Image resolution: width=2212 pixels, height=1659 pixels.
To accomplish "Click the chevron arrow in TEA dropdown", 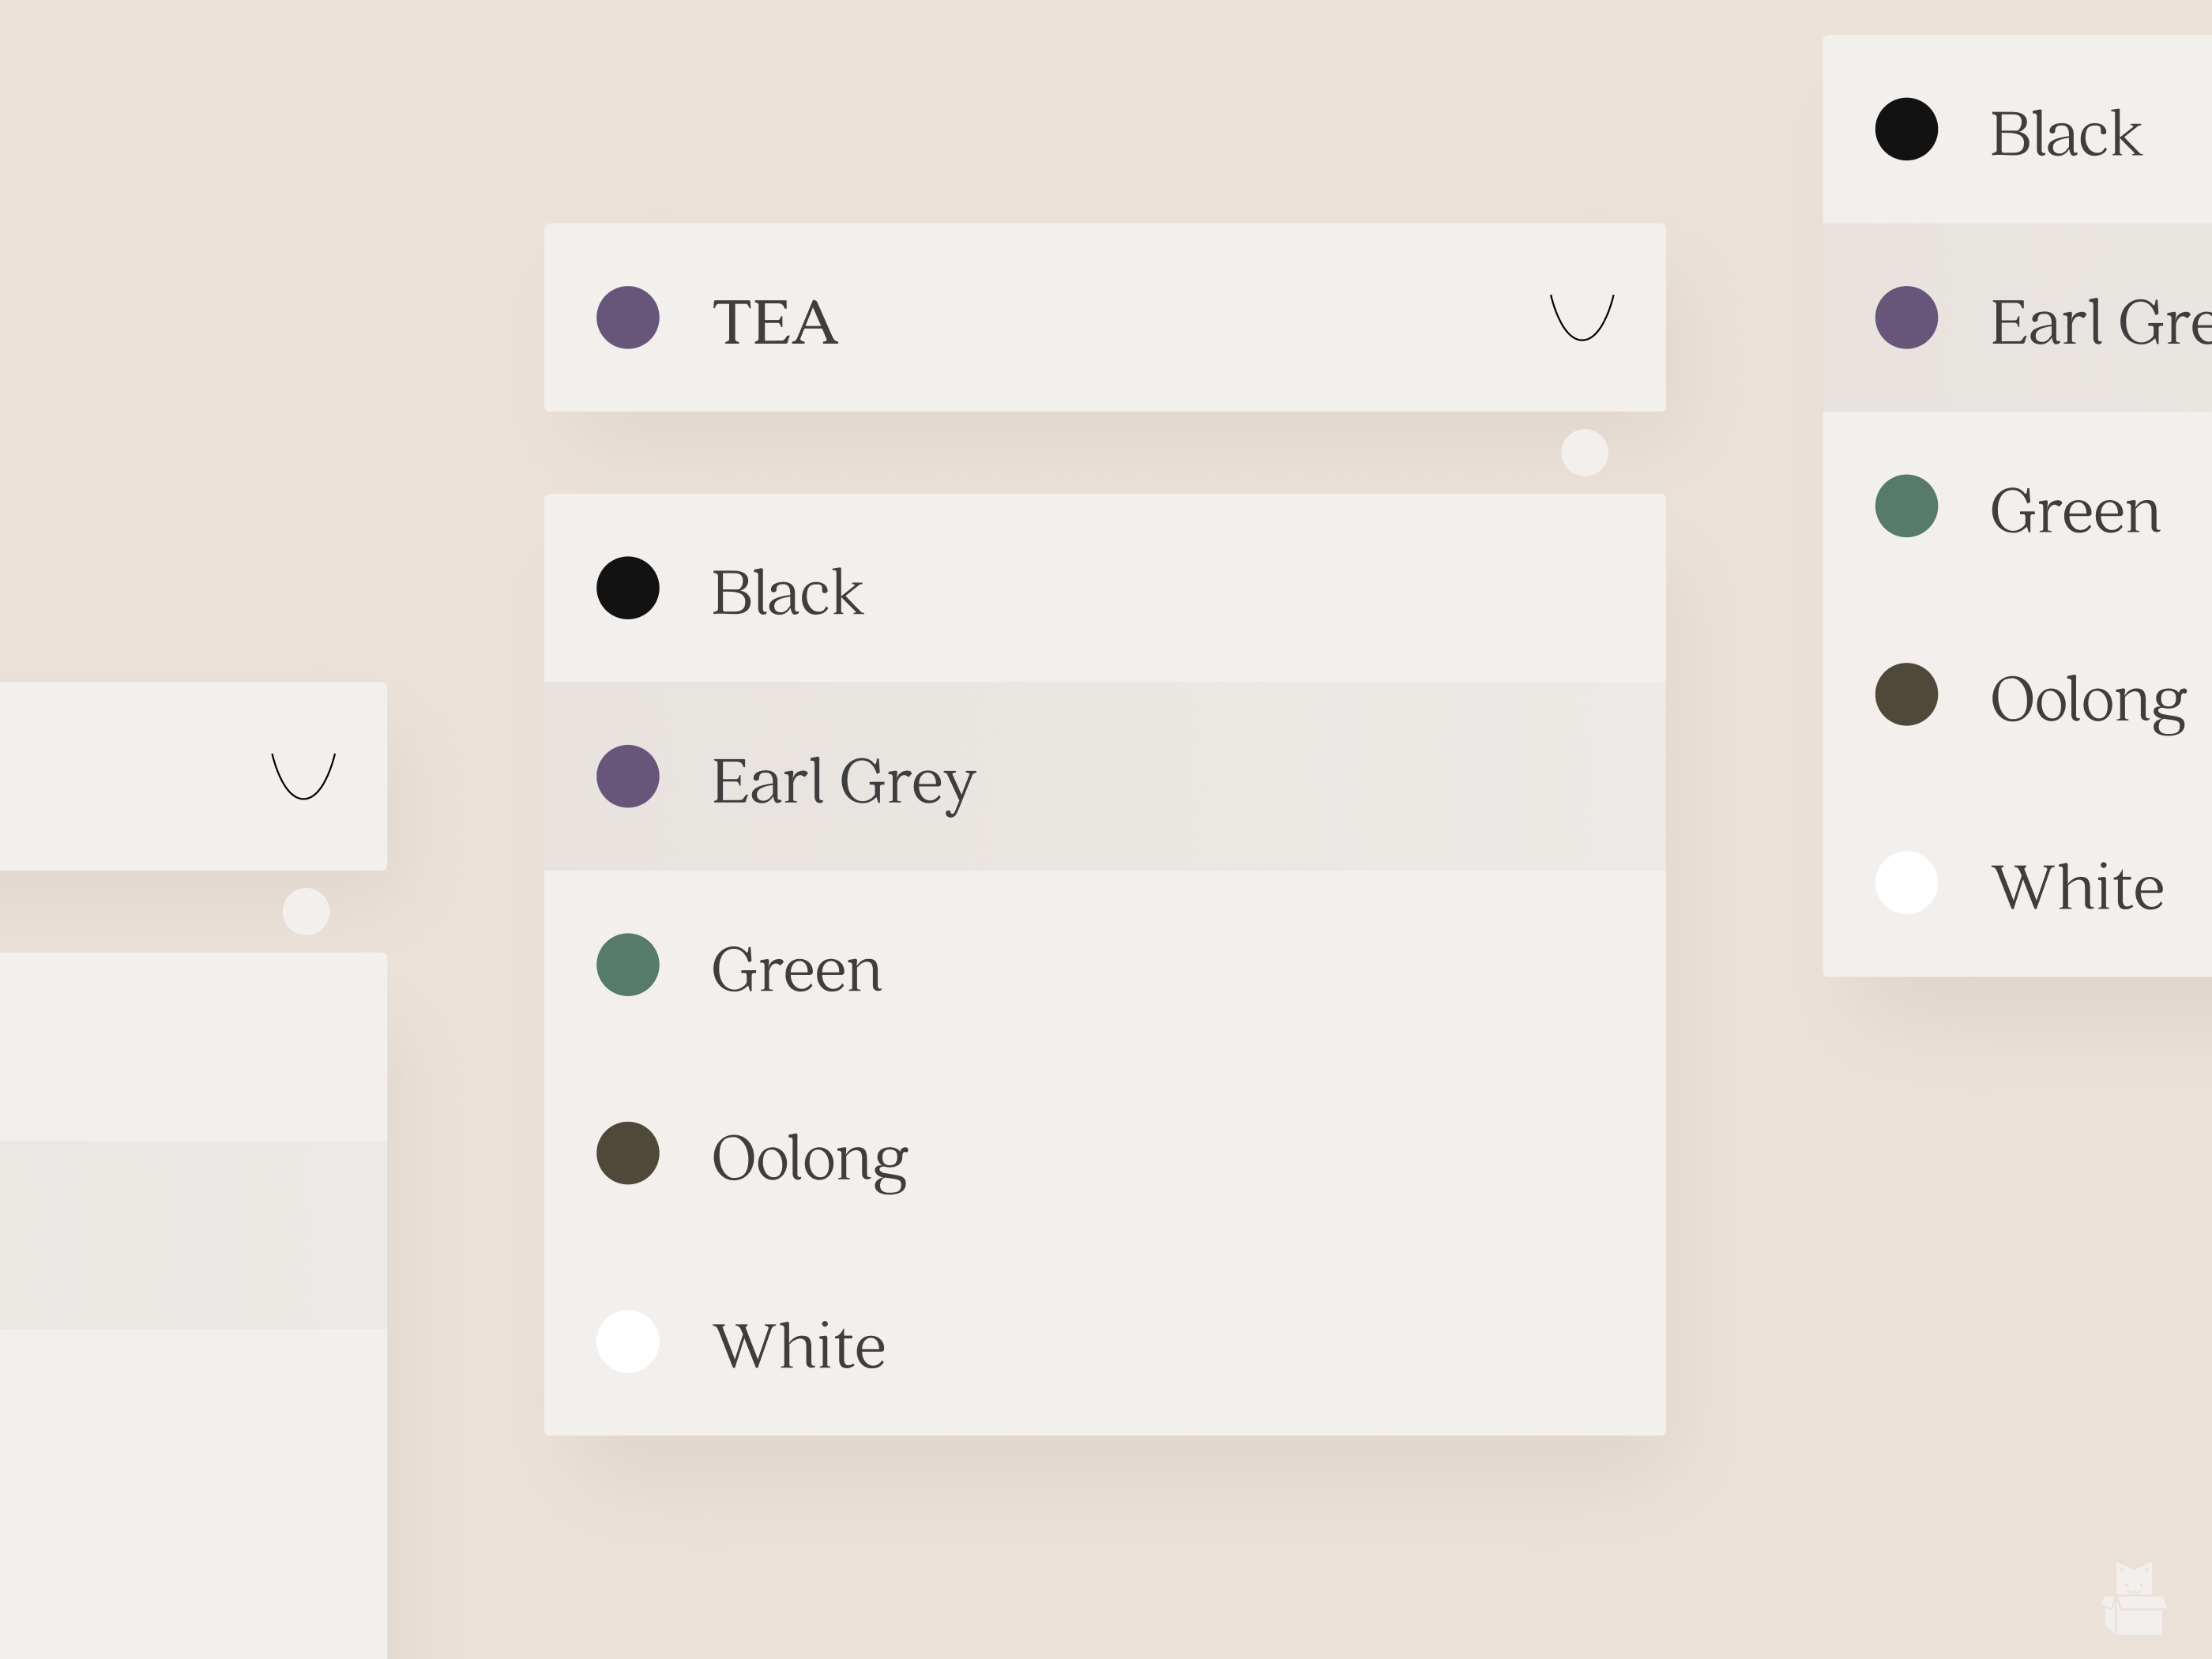I will (1581, 318).
